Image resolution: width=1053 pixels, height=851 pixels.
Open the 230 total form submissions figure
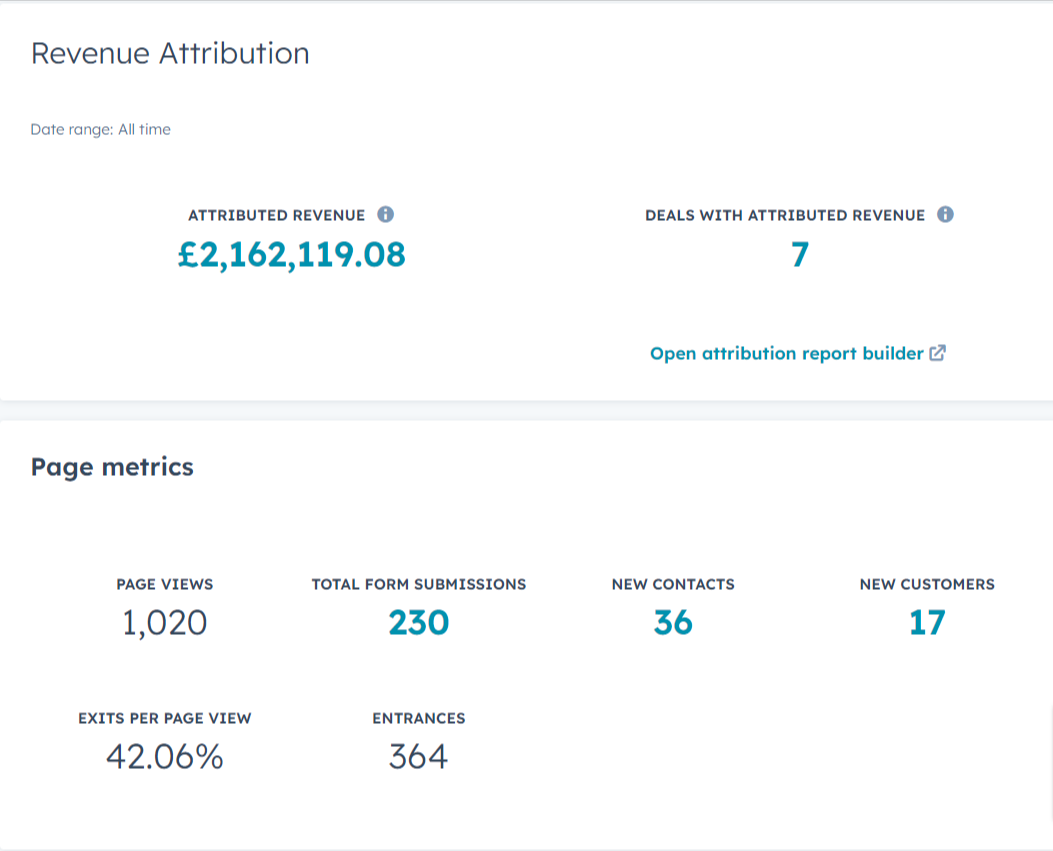pyautogui.click(x=419, y=623)
